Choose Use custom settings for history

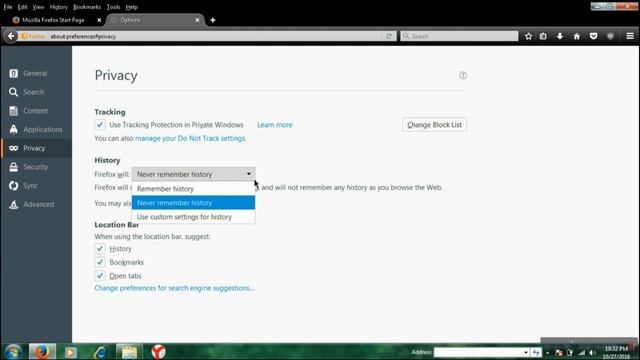click(193, 217)
